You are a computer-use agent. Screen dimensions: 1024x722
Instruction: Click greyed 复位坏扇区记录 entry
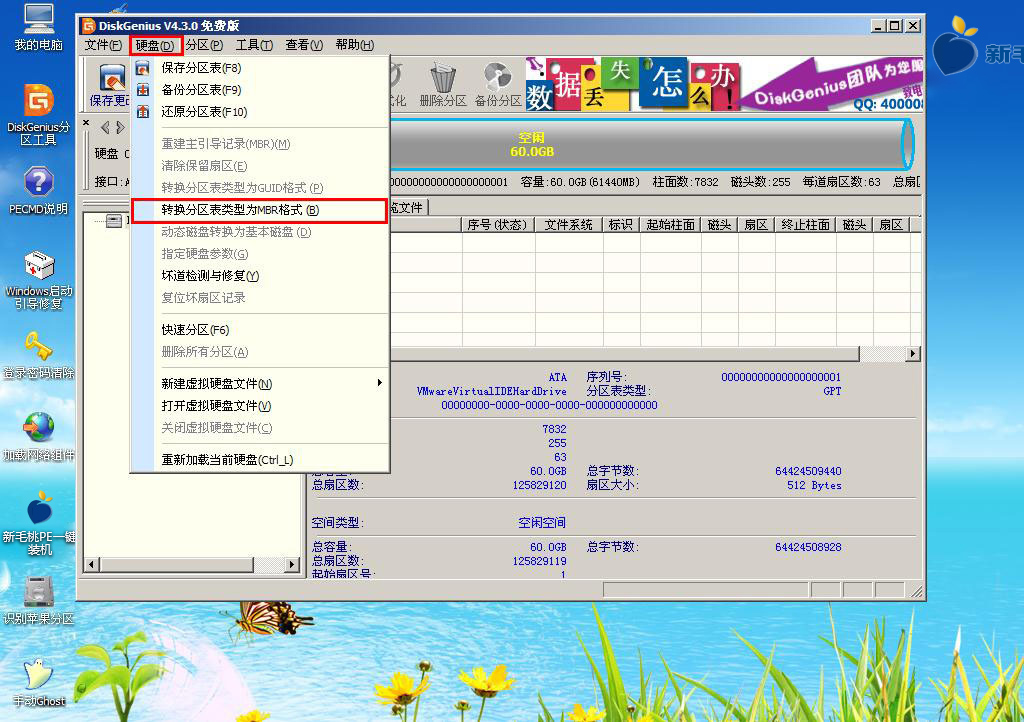point(260,298)
